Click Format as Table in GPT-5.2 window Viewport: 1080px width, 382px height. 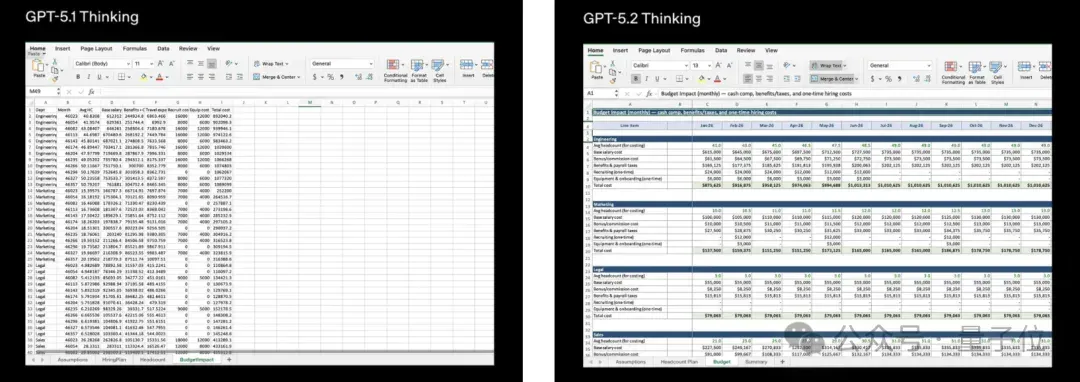[x=975, y=66]
